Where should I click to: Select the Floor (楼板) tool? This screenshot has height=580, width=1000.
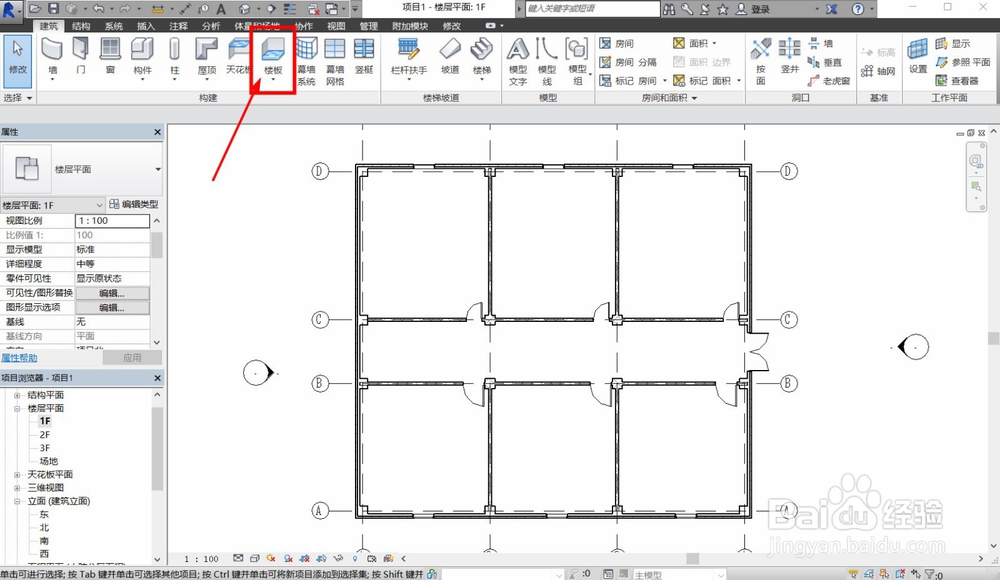coord(273,57)
